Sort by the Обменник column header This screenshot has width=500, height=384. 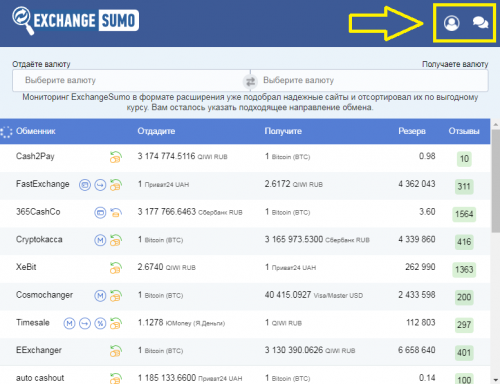pyautogui.click(x=35, y=131)
